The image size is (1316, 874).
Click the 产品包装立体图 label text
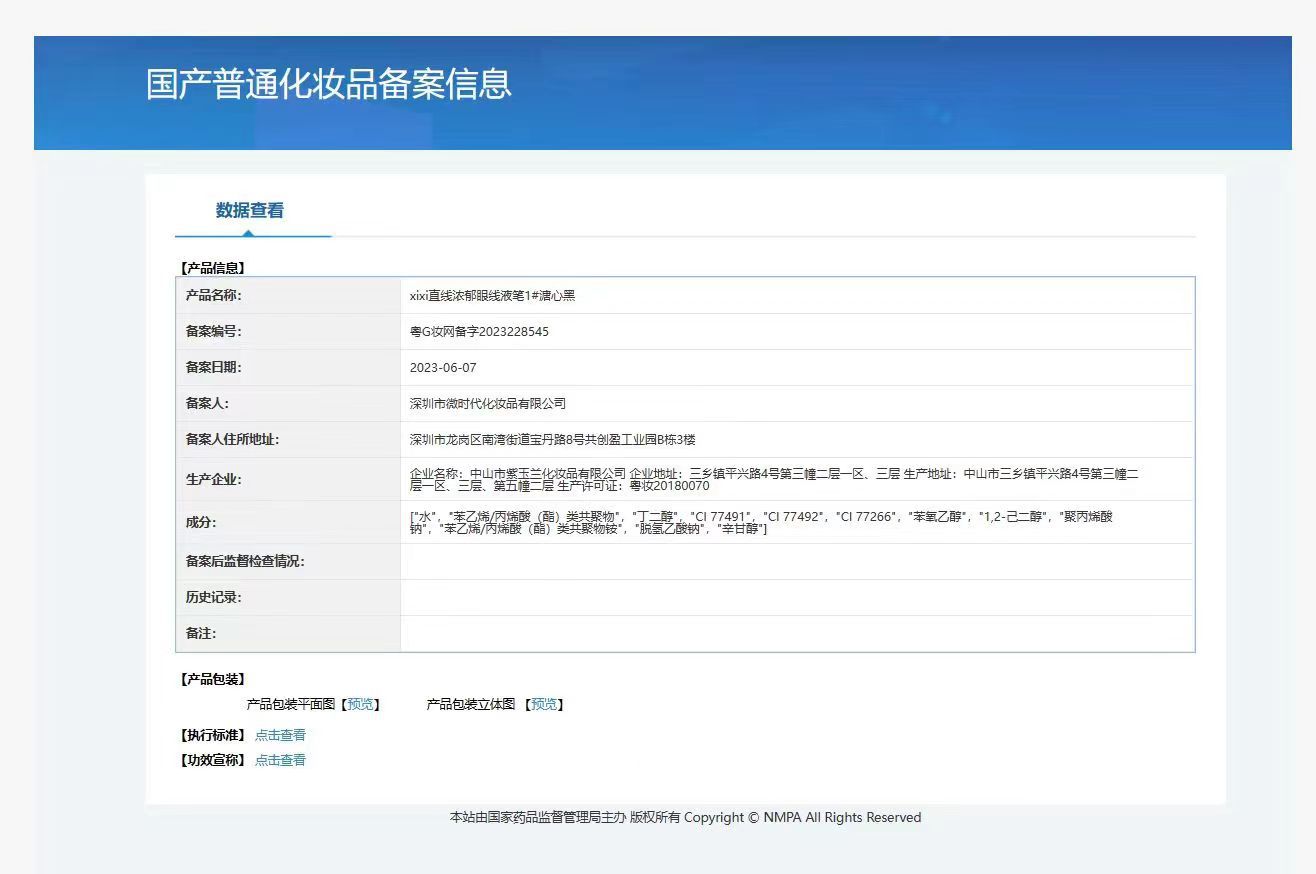click(471, 705)
